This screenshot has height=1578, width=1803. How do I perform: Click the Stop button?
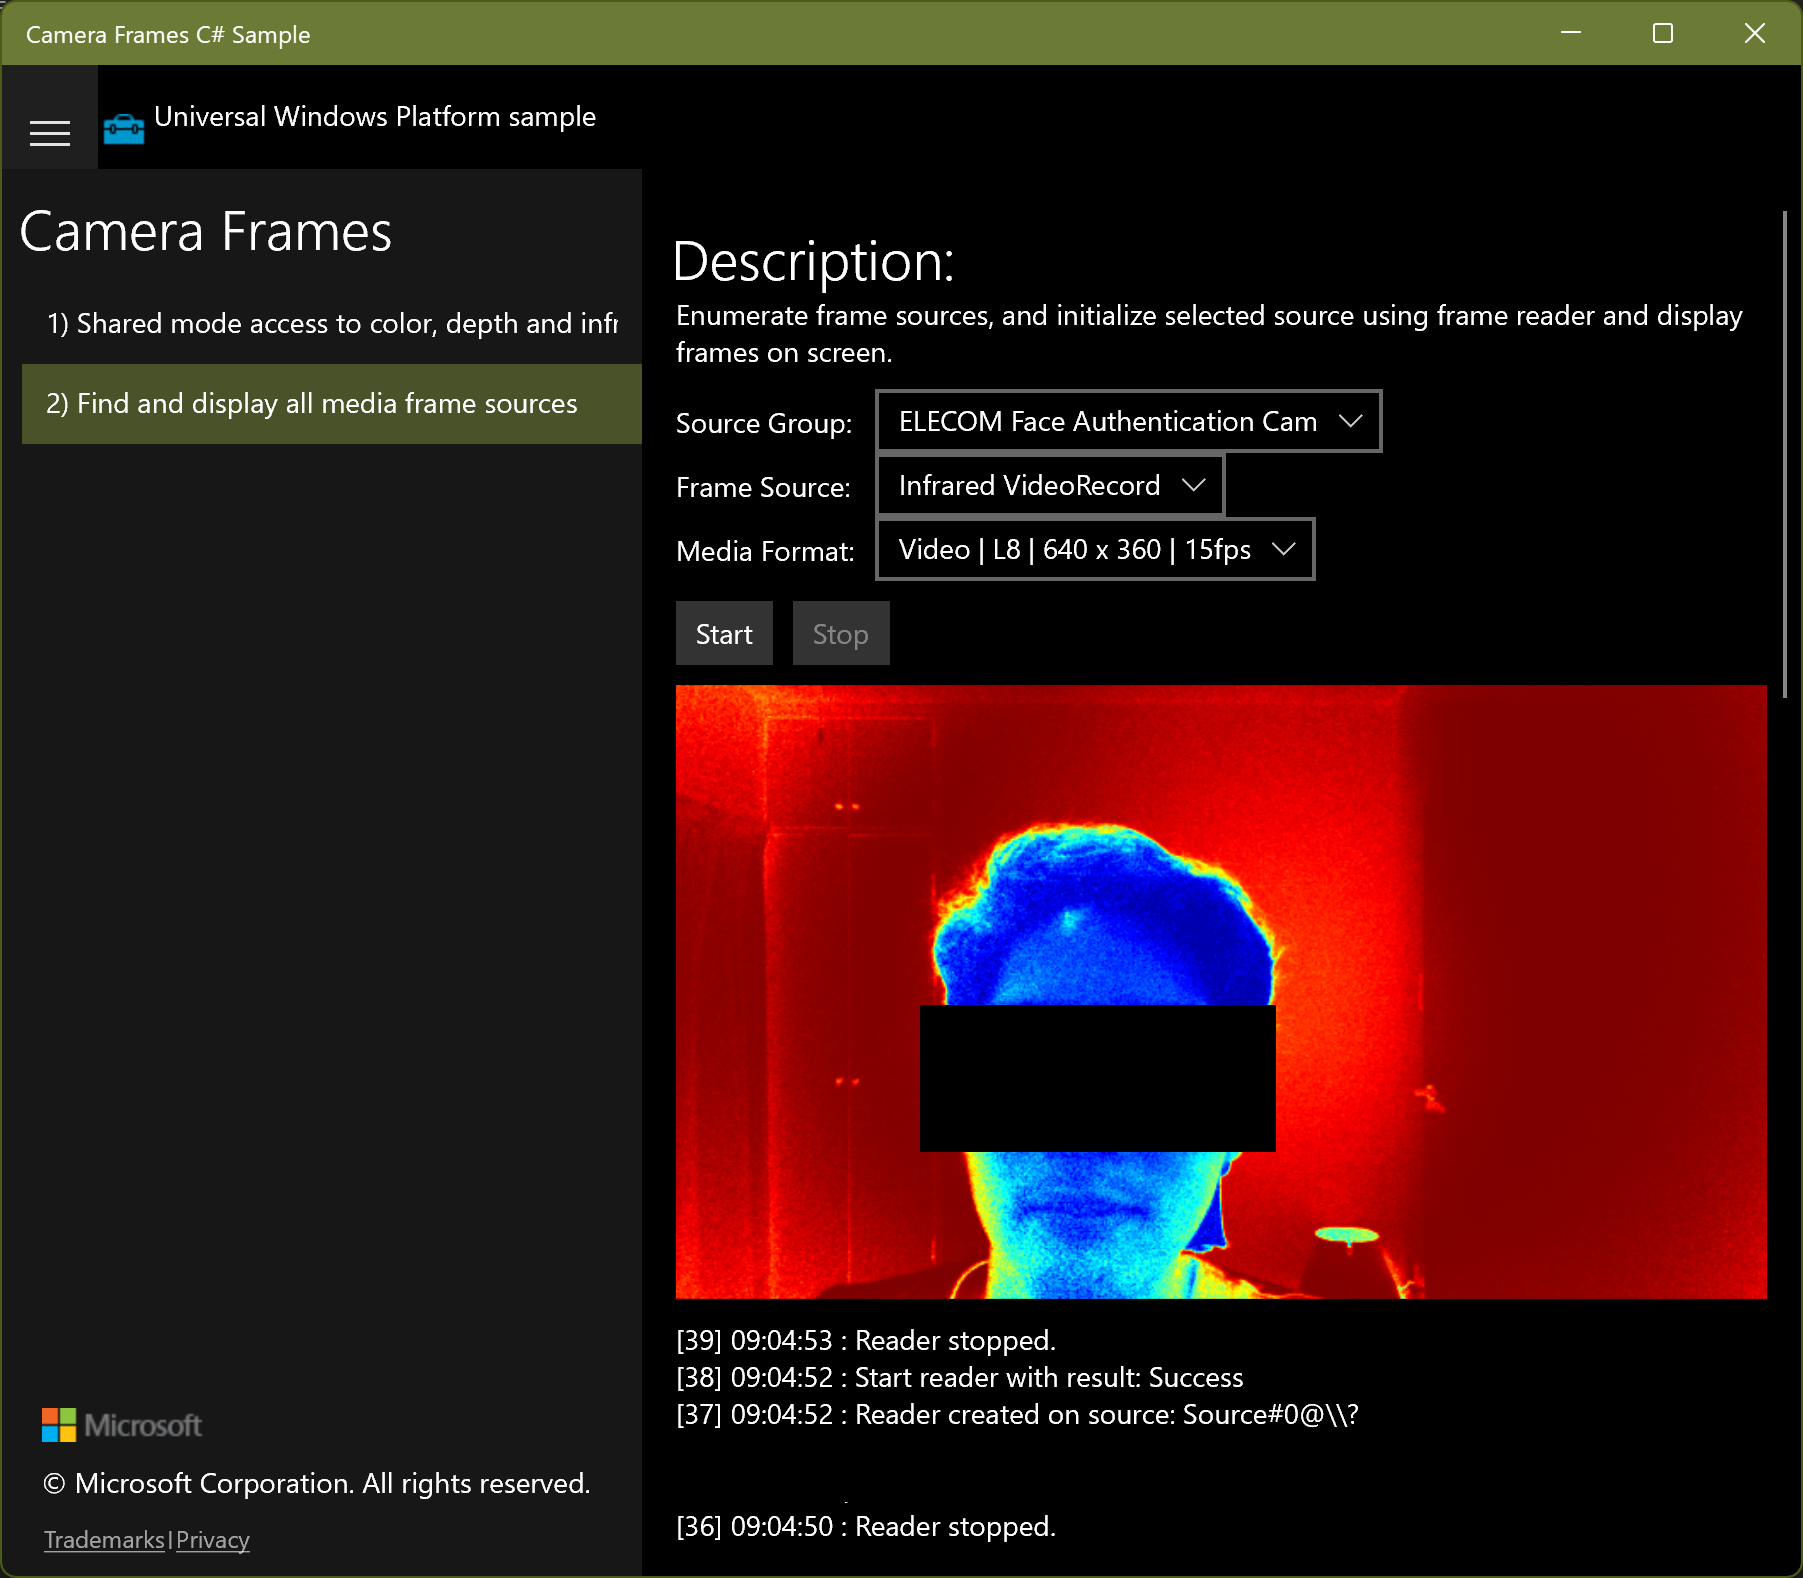pos(841,633)
